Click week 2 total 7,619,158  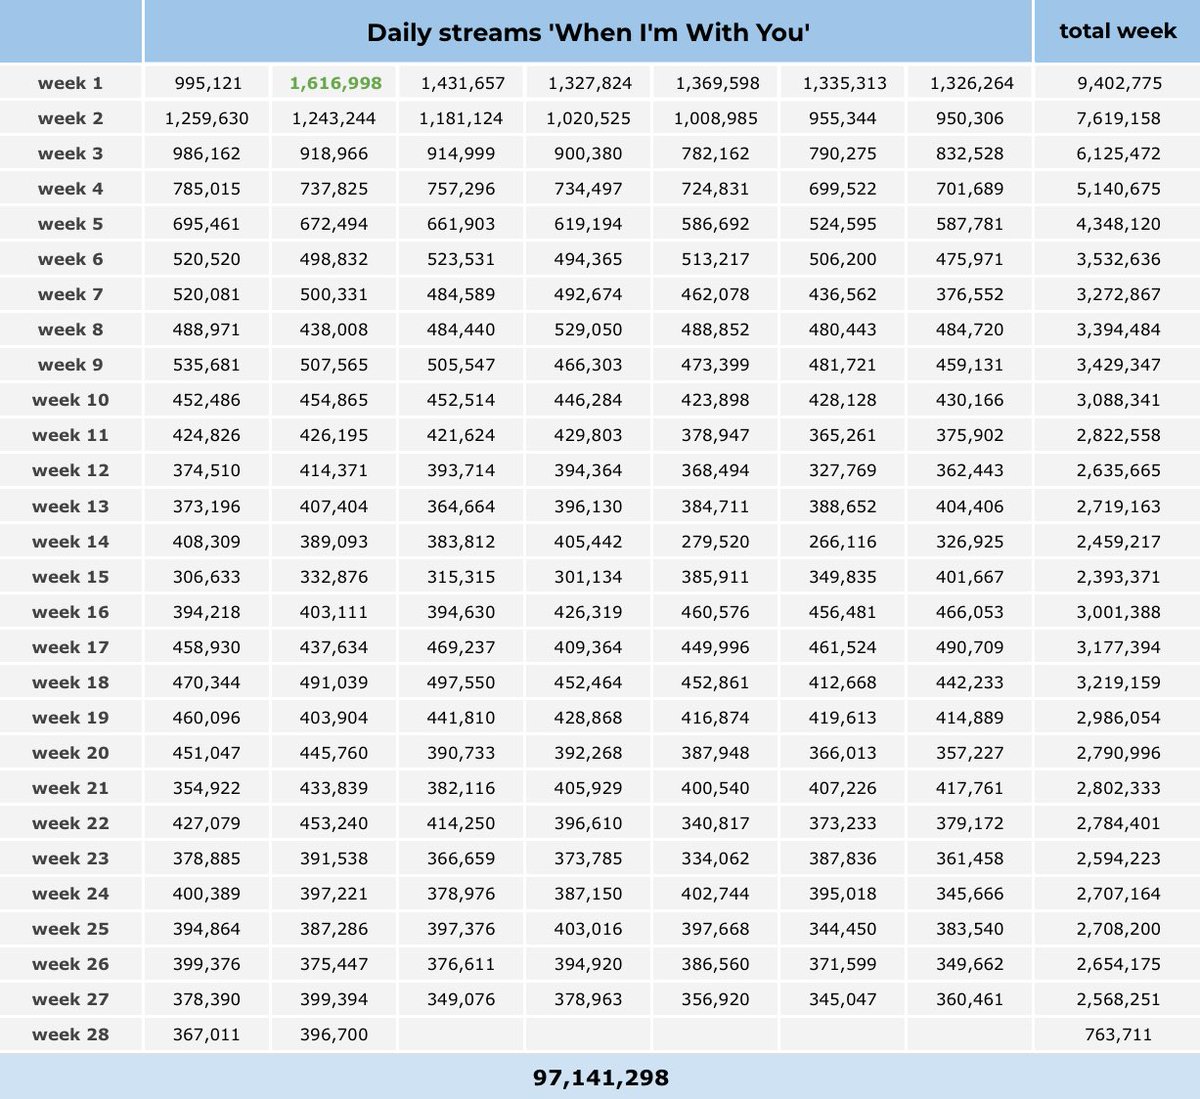click(x=1118, y=118)
